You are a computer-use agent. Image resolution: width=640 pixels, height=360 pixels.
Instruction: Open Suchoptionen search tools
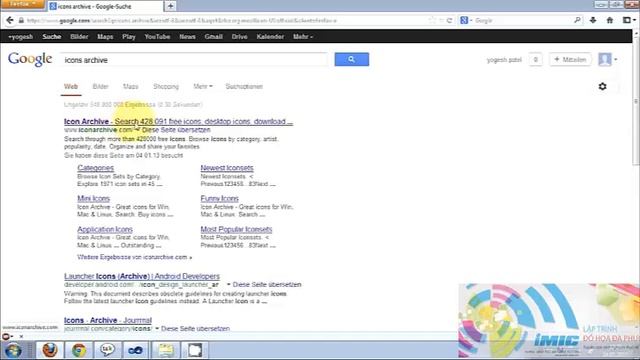coord(244,87)
